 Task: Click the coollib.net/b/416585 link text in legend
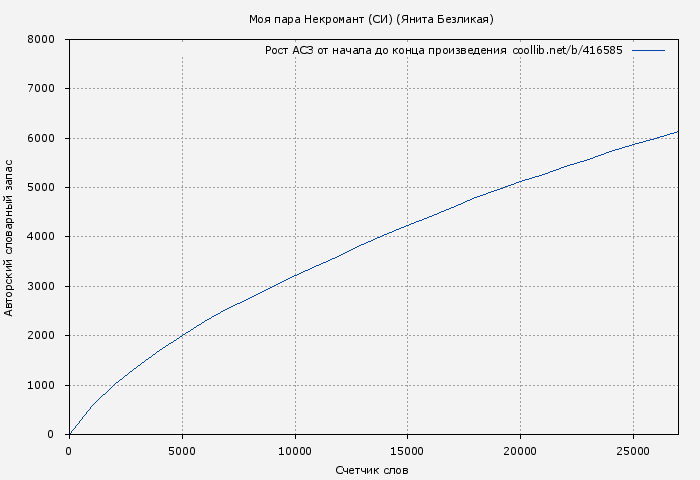[x=567, y=50]
